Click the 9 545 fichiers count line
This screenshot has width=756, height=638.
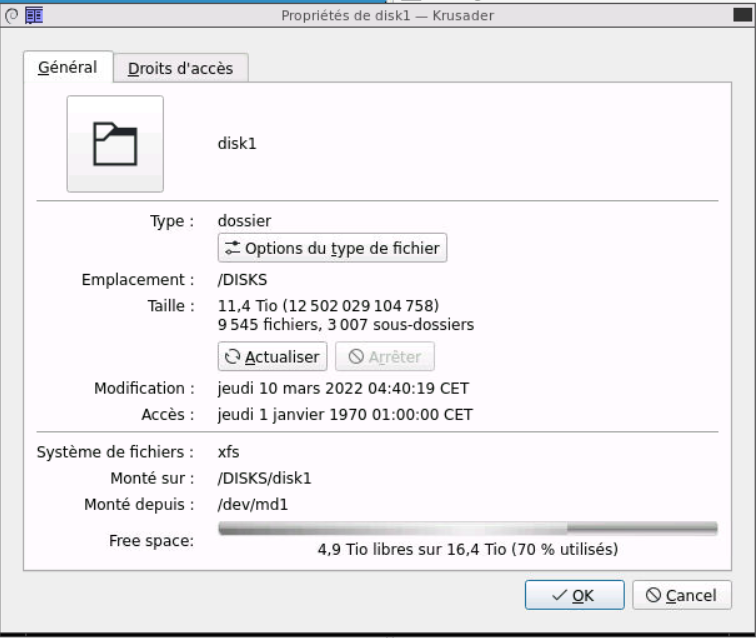(346, 325)
